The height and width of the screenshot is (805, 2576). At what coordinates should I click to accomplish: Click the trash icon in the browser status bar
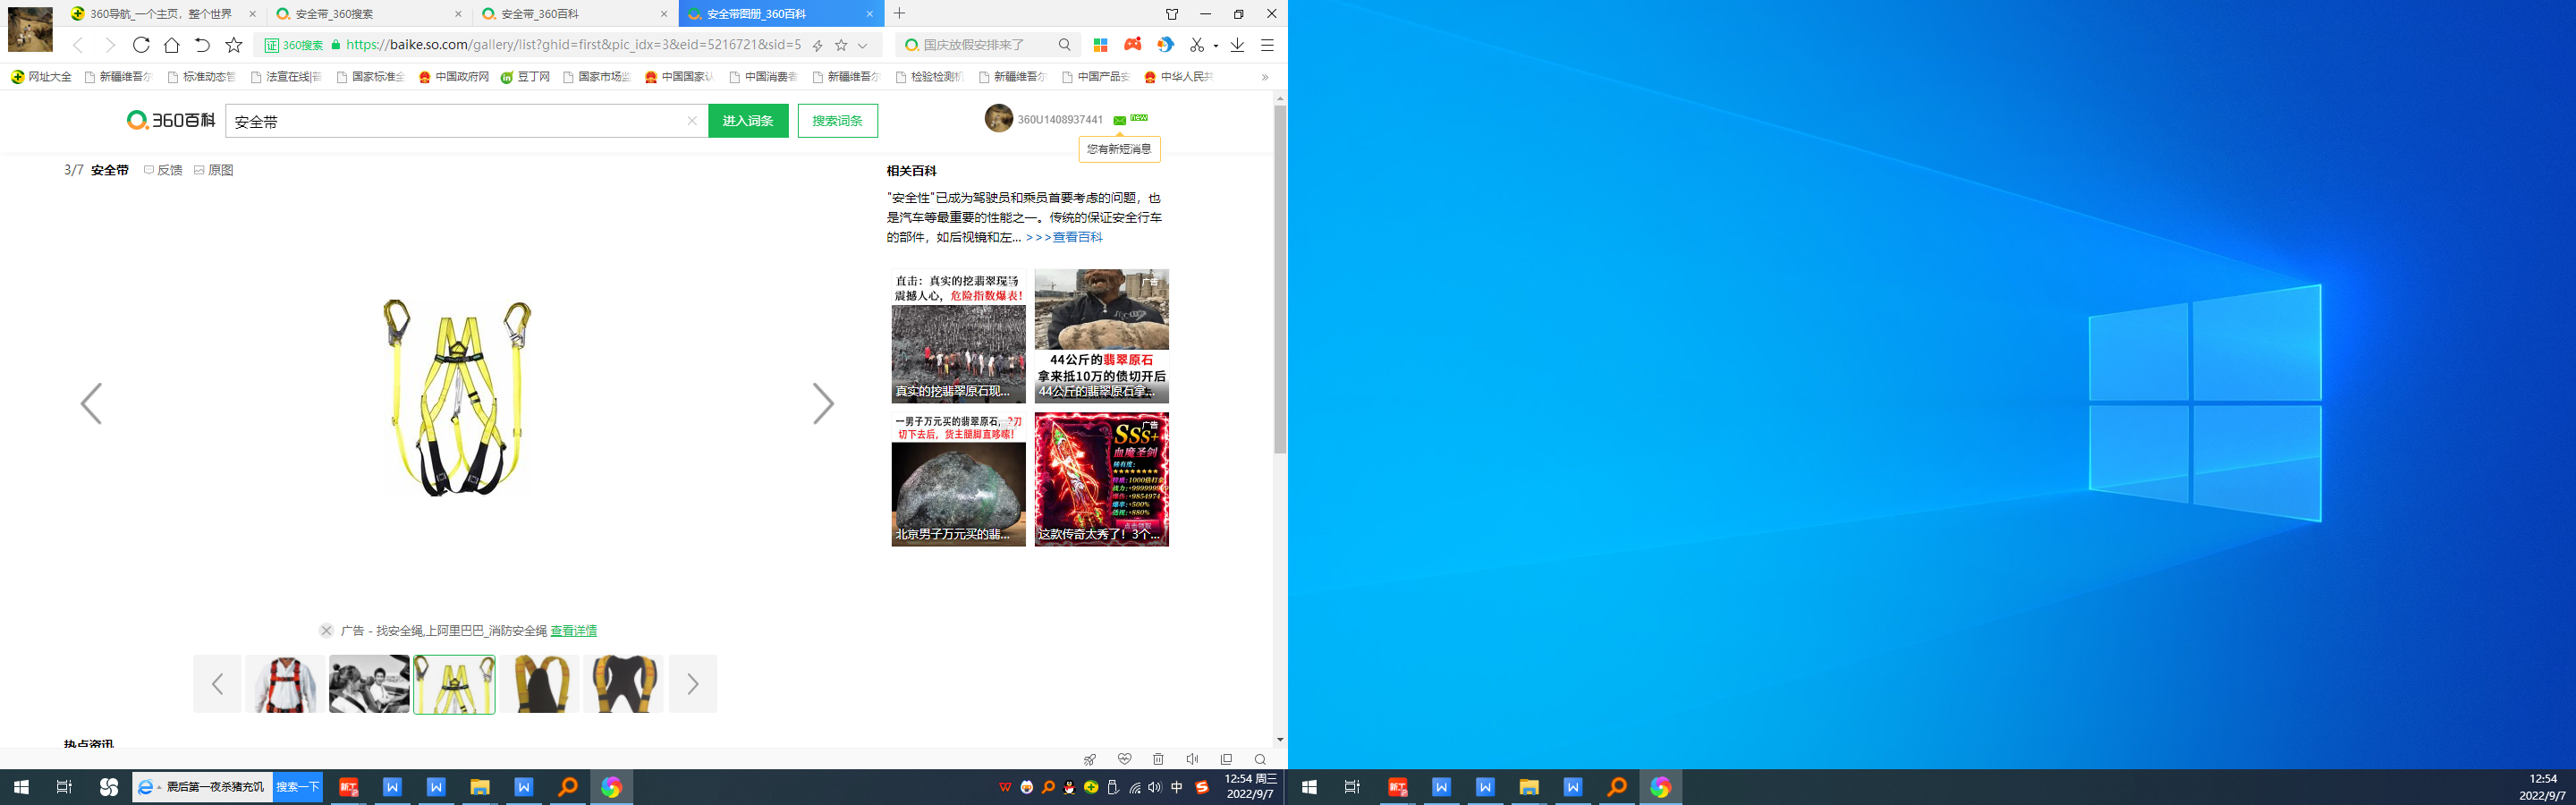point(1158,759)
